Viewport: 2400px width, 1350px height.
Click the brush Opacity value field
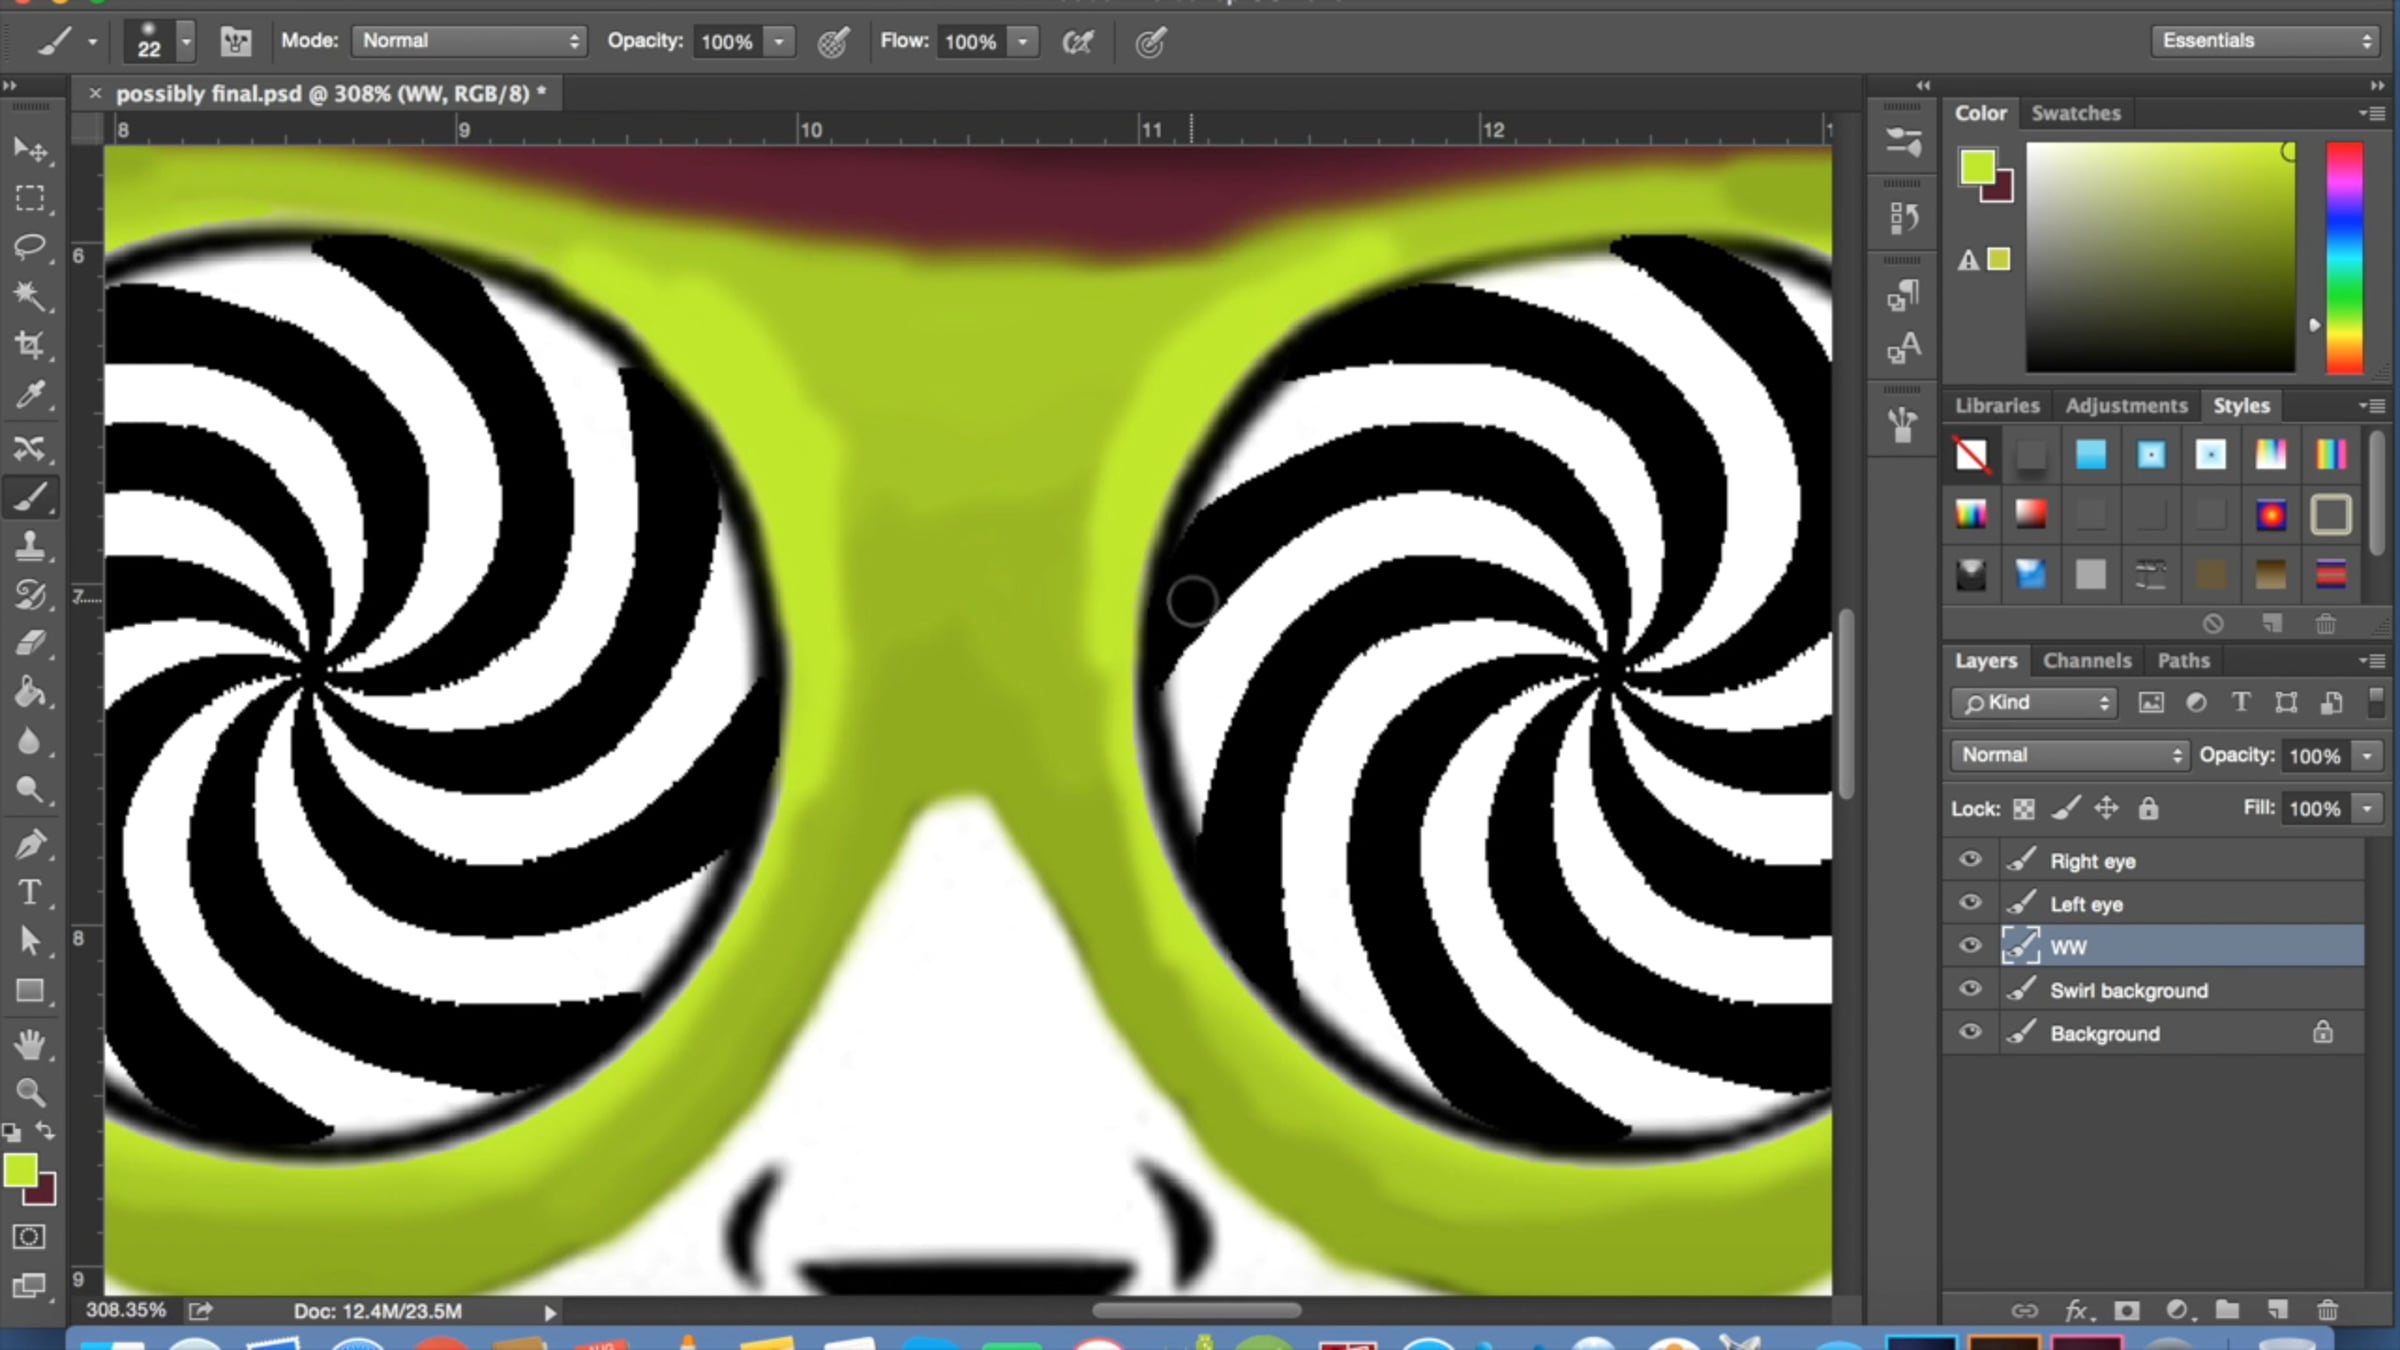726,42
